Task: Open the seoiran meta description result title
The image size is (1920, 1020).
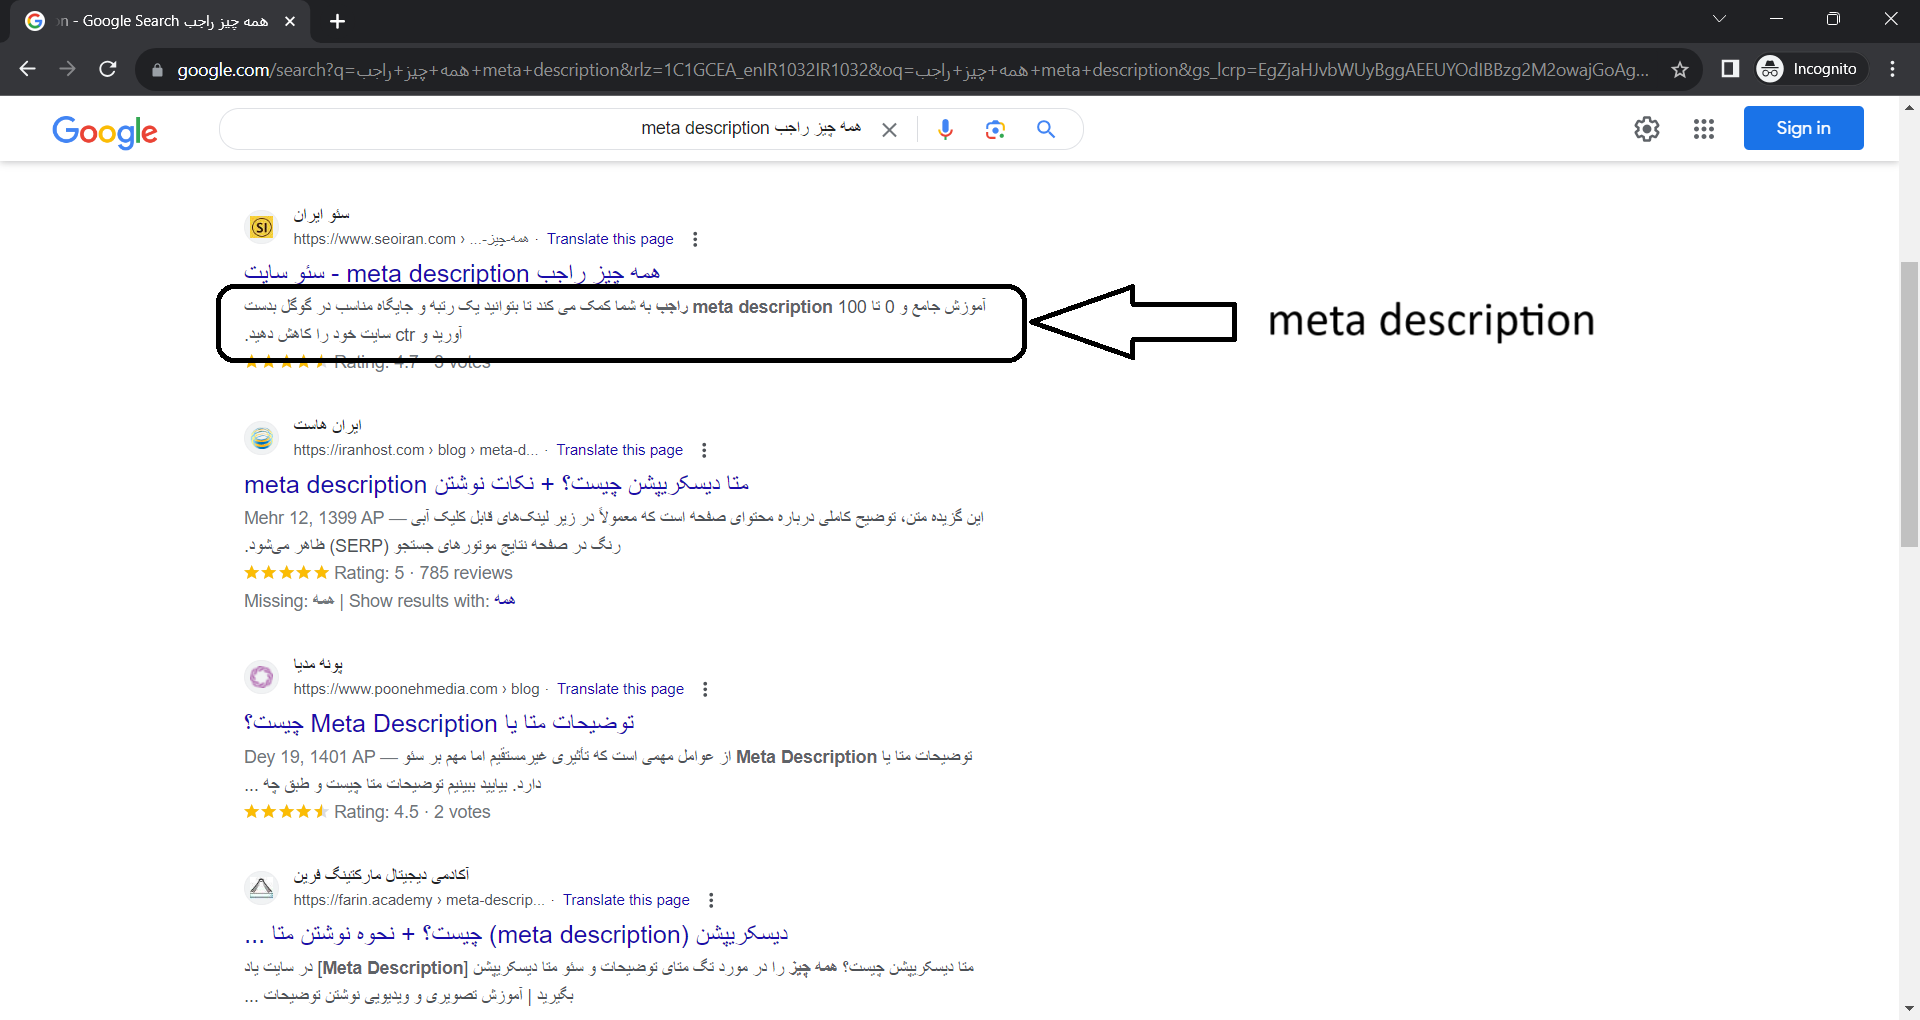Action: [x=452, y=273]
